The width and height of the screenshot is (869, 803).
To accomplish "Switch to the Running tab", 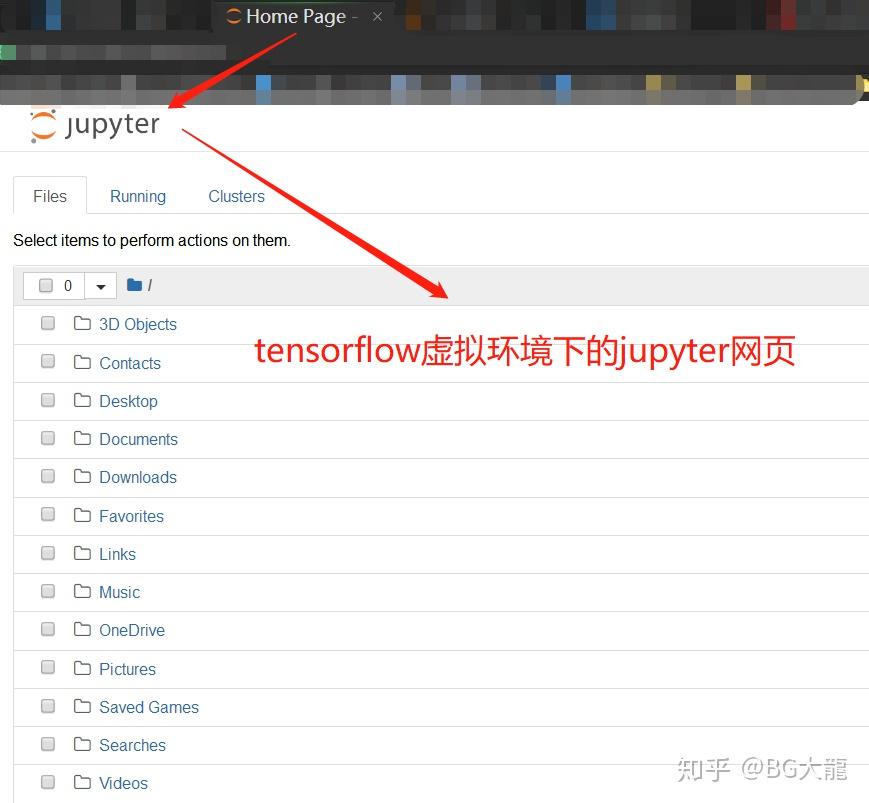I will 137,196.
